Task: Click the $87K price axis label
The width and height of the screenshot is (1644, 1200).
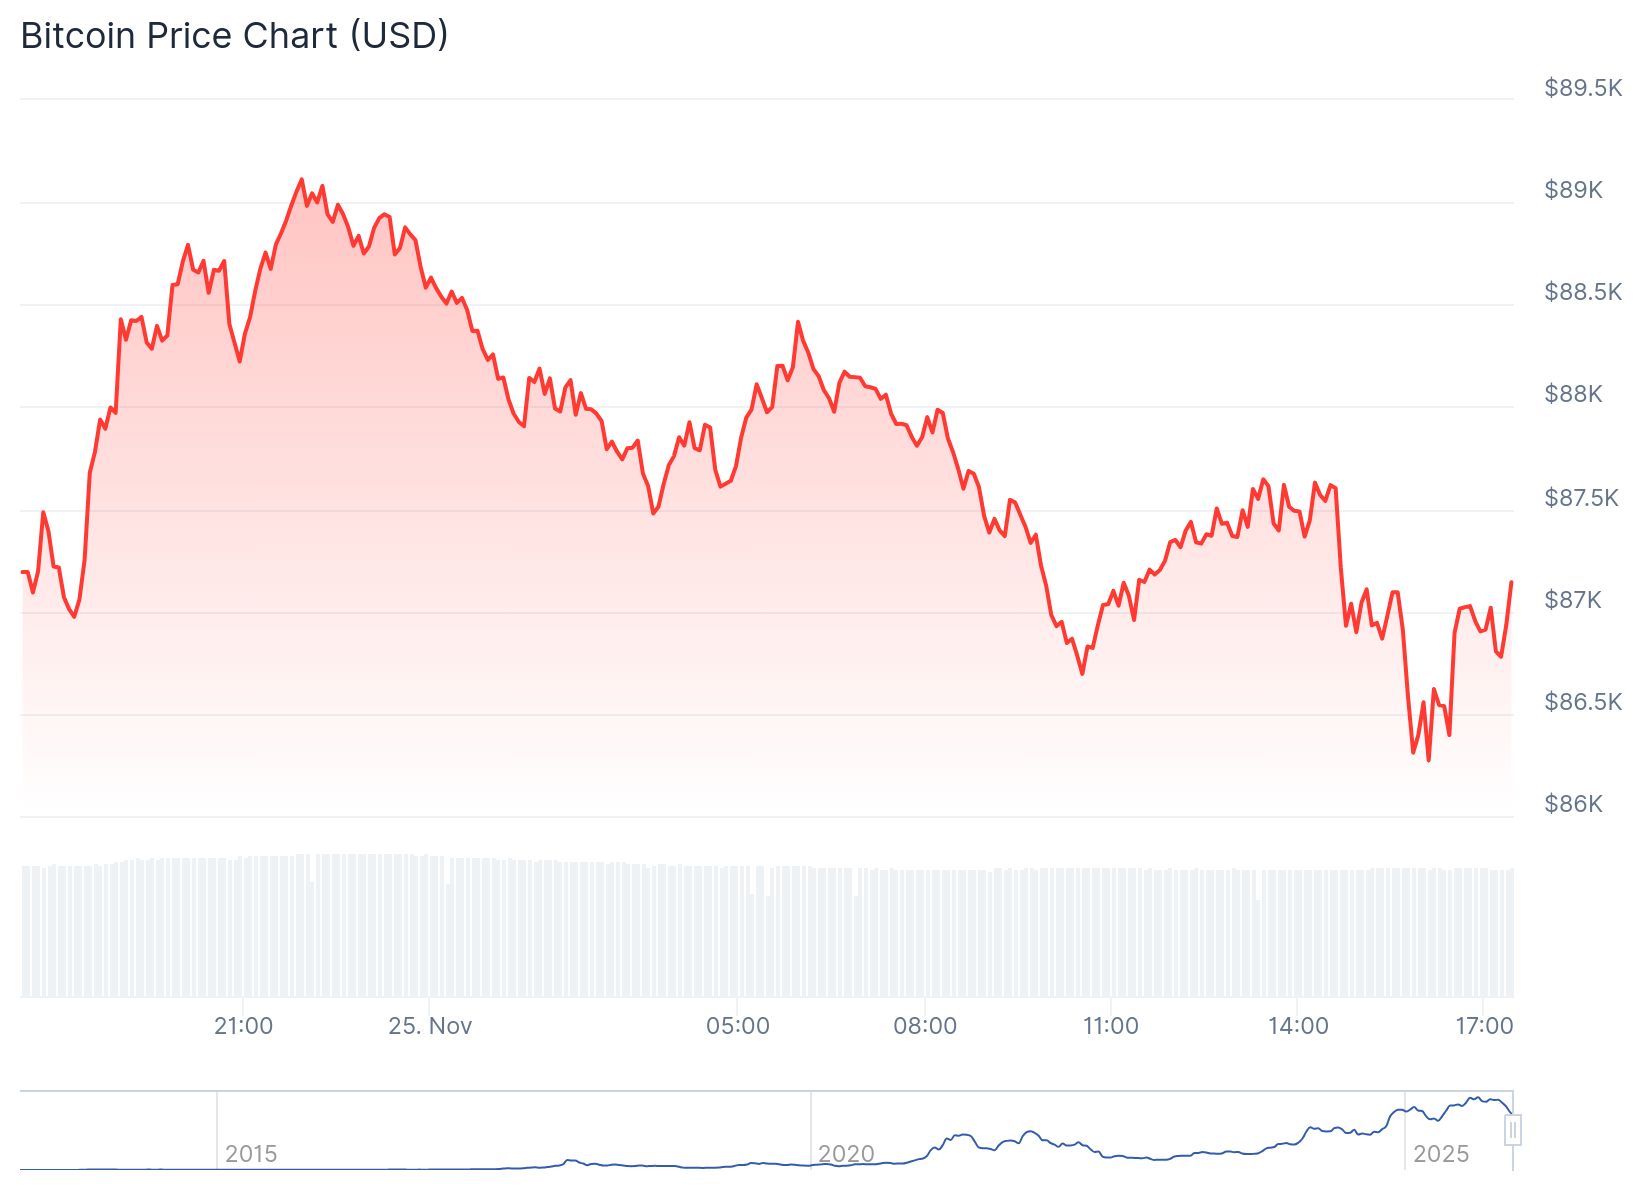Action: (1573, 600)
